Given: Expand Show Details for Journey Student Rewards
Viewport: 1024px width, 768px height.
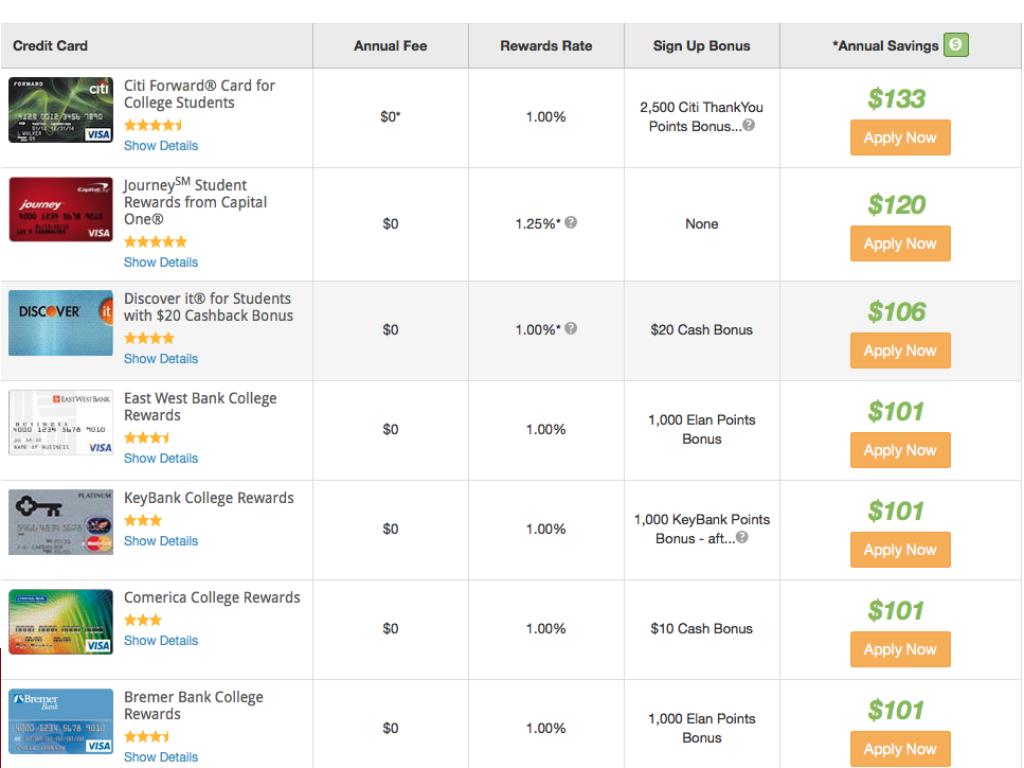Looking at the screenshot, I should click(x=160, y=262).
